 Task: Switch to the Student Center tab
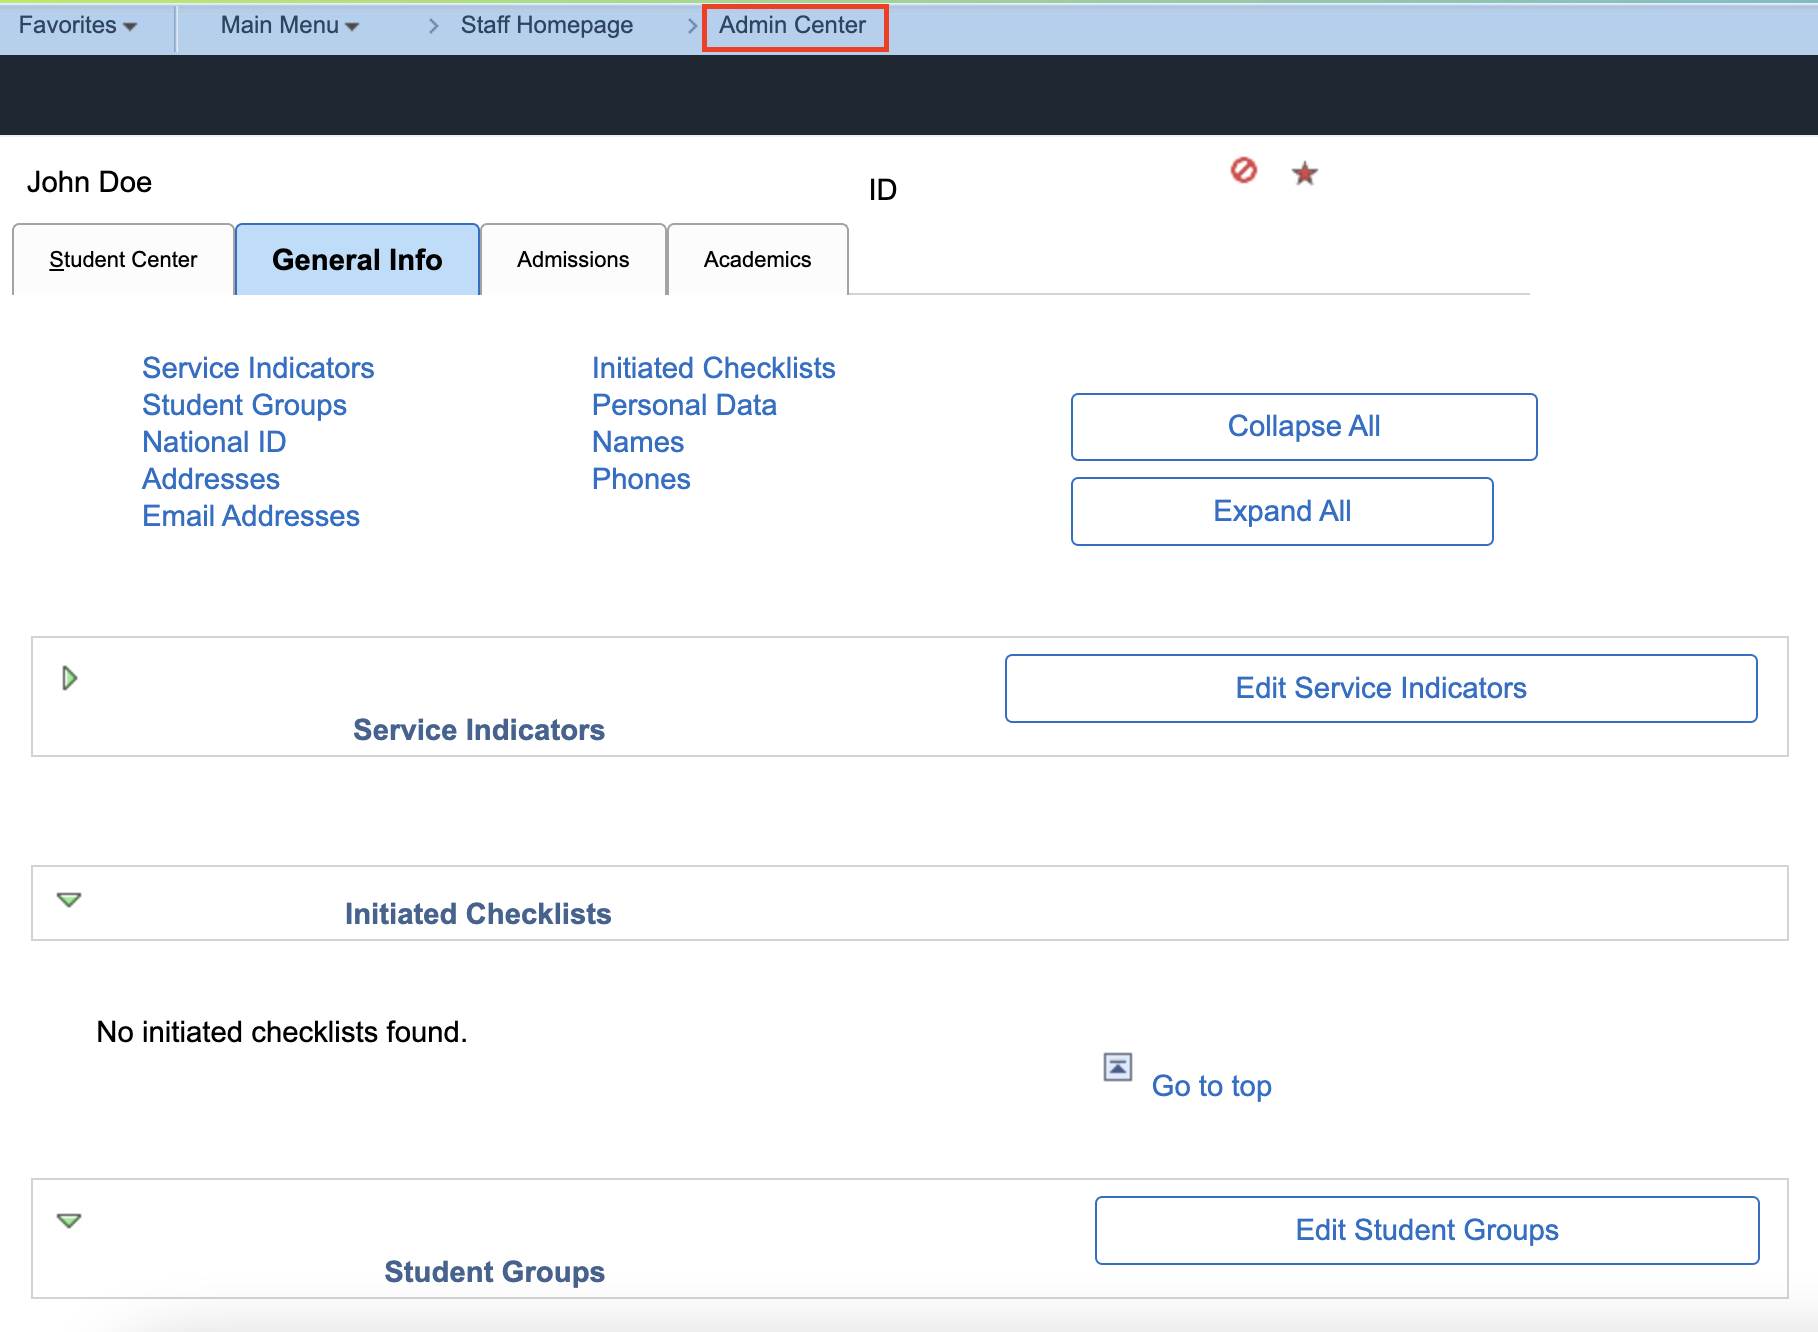click(123, 260)
